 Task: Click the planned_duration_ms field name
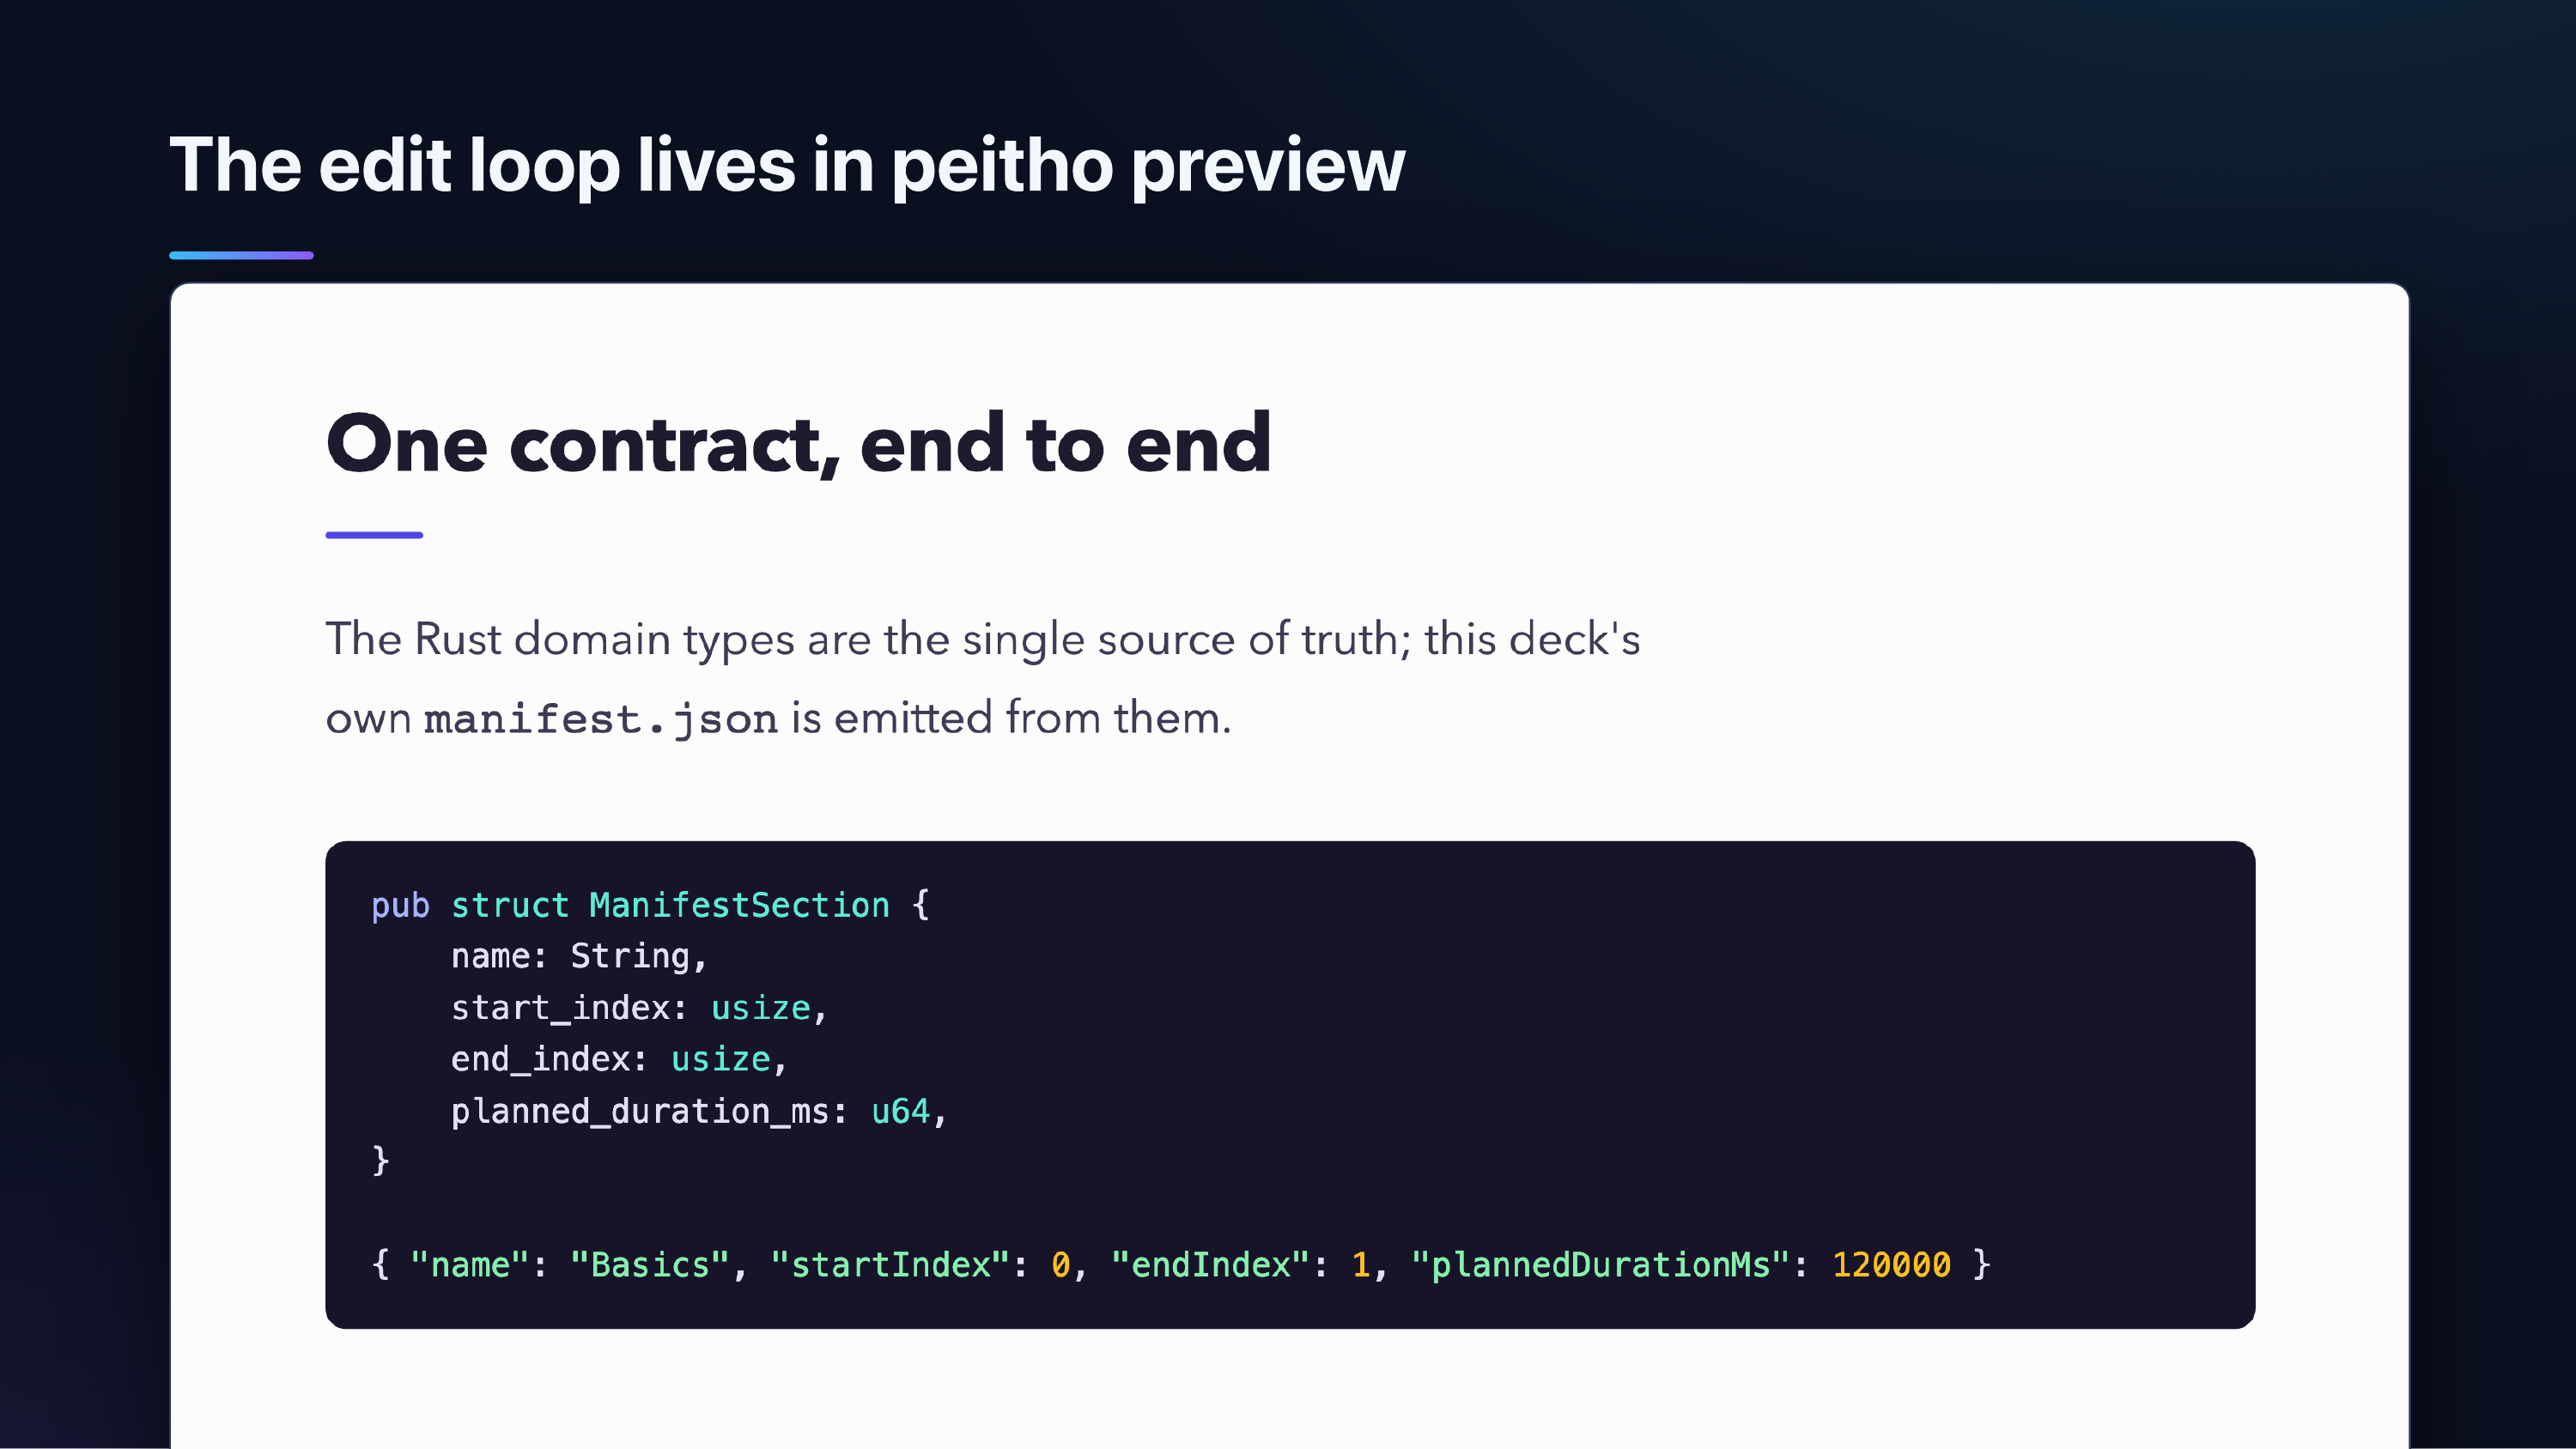point(640,1112)
